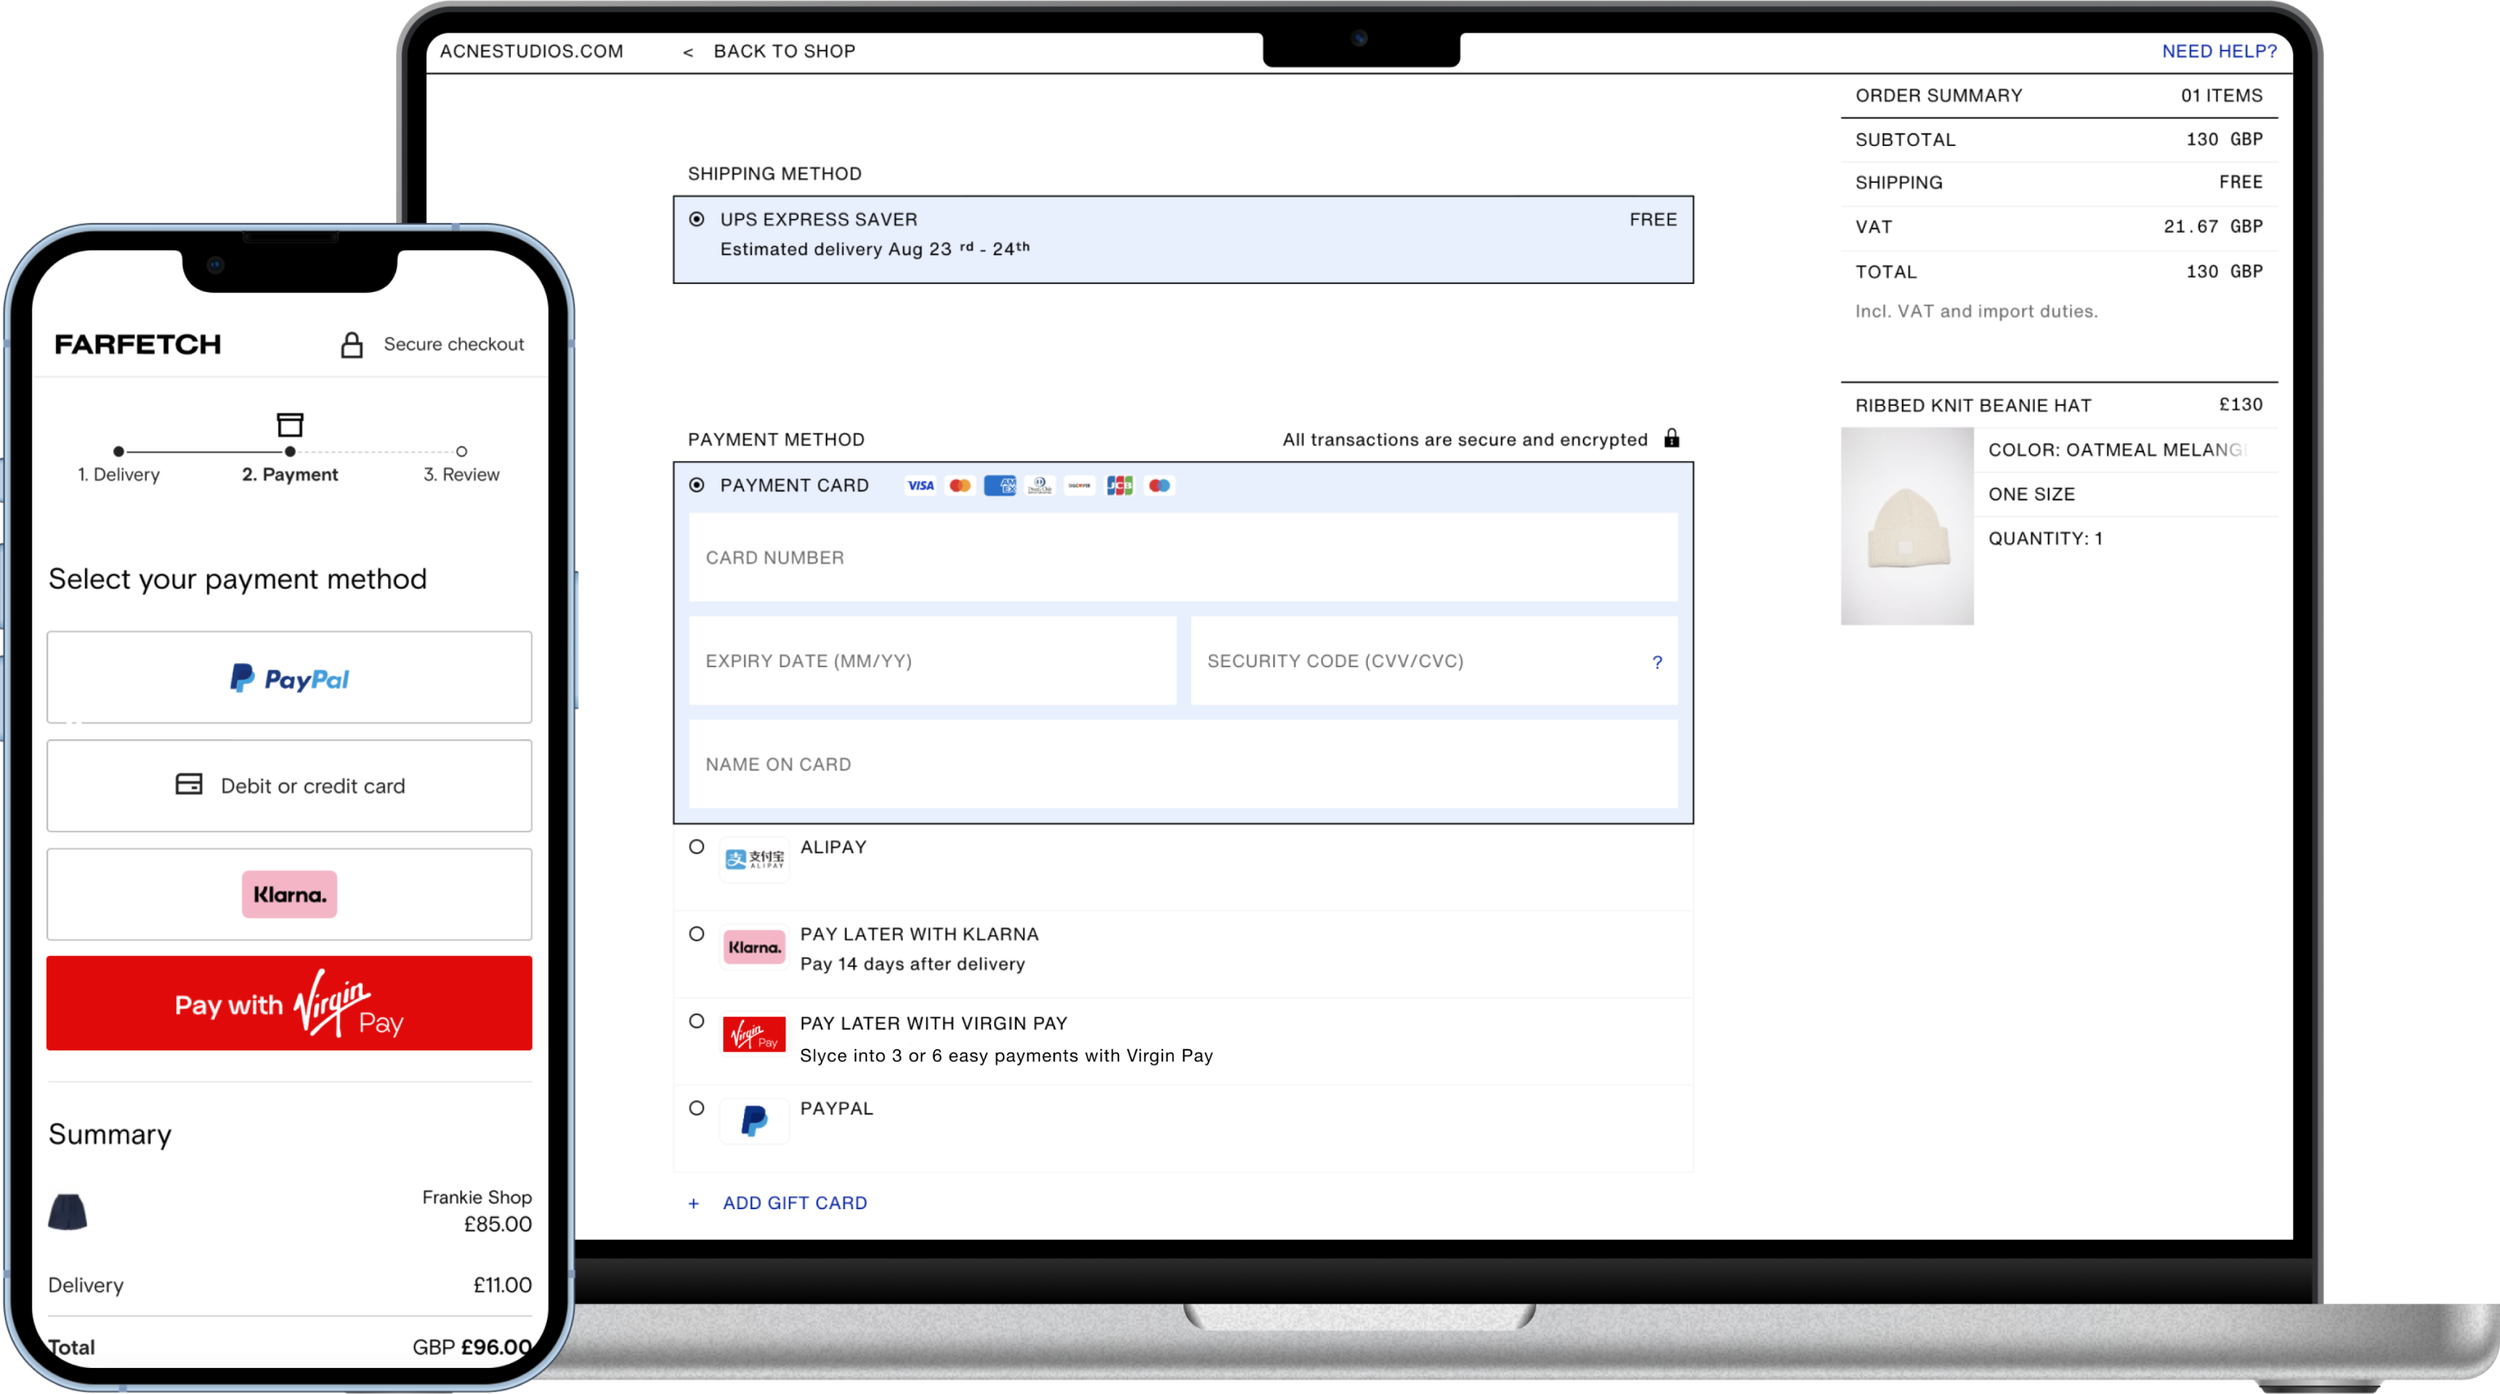This screenshot has height=1394, width=2500.
Task: Click the JCB card icon
Action: click(x=1119, y=486)
